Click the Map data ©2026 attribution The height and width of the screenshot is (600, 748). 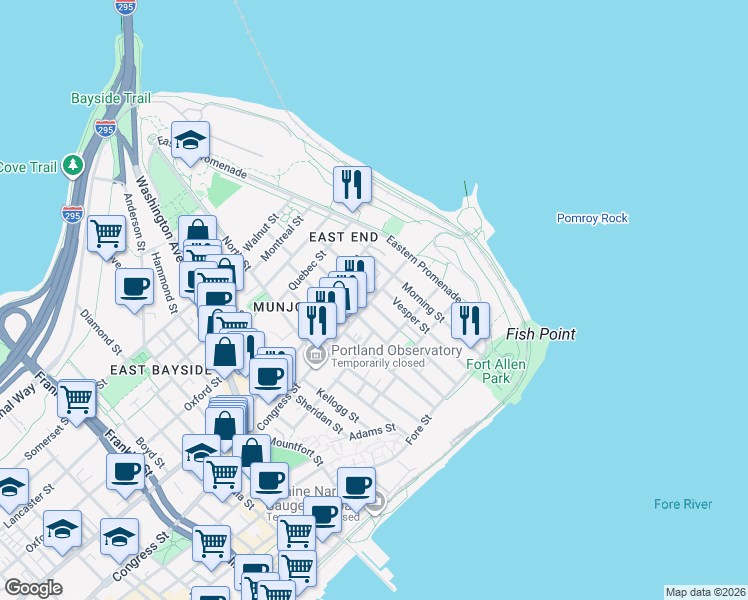pyautogui.click(x=706, y=592)
